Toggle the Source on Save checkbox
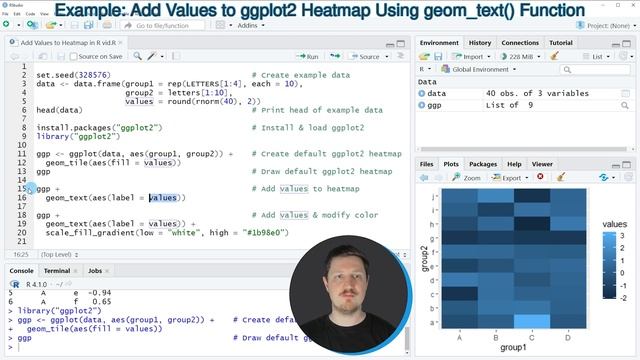This screenshot has width=640, height=360. (x=73, y=56)
